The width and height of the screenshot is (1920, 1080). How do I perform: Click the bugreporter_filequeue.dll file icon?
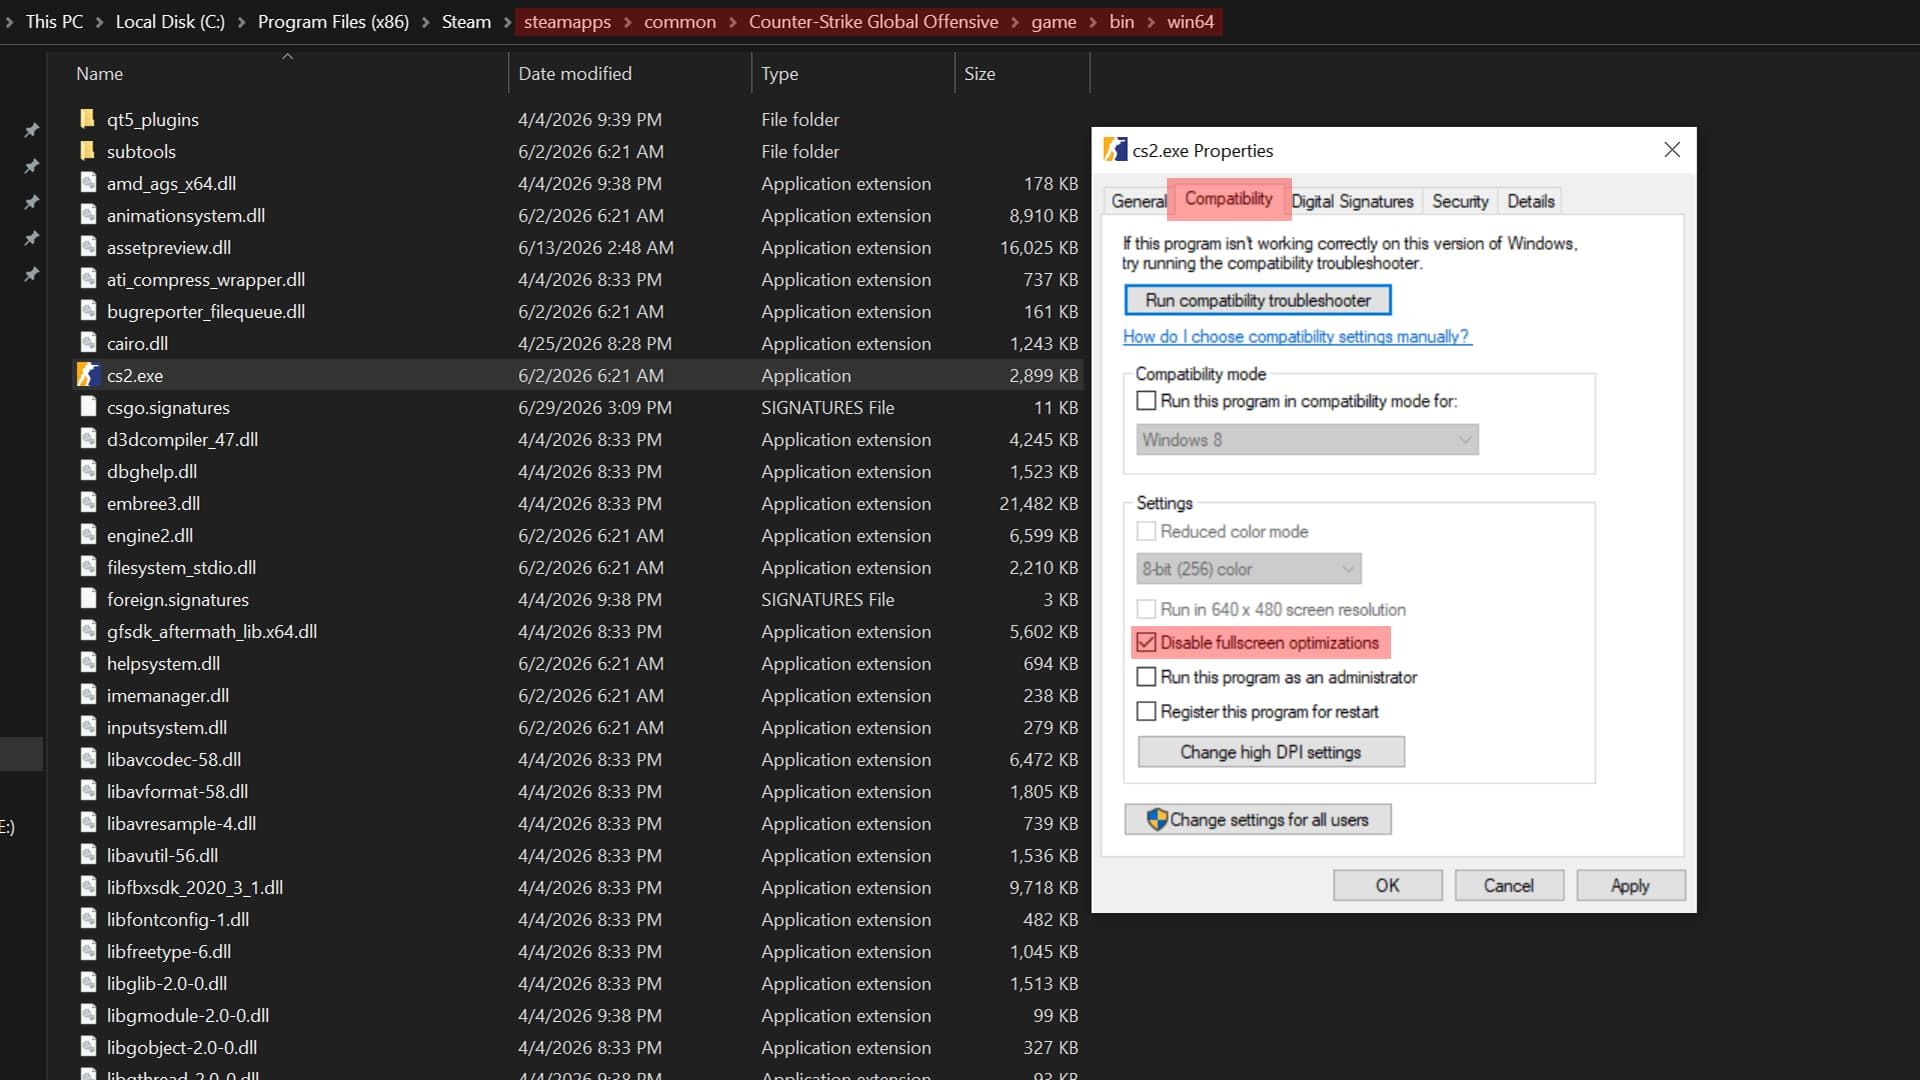pyautogui.click(x=88, y=311)
